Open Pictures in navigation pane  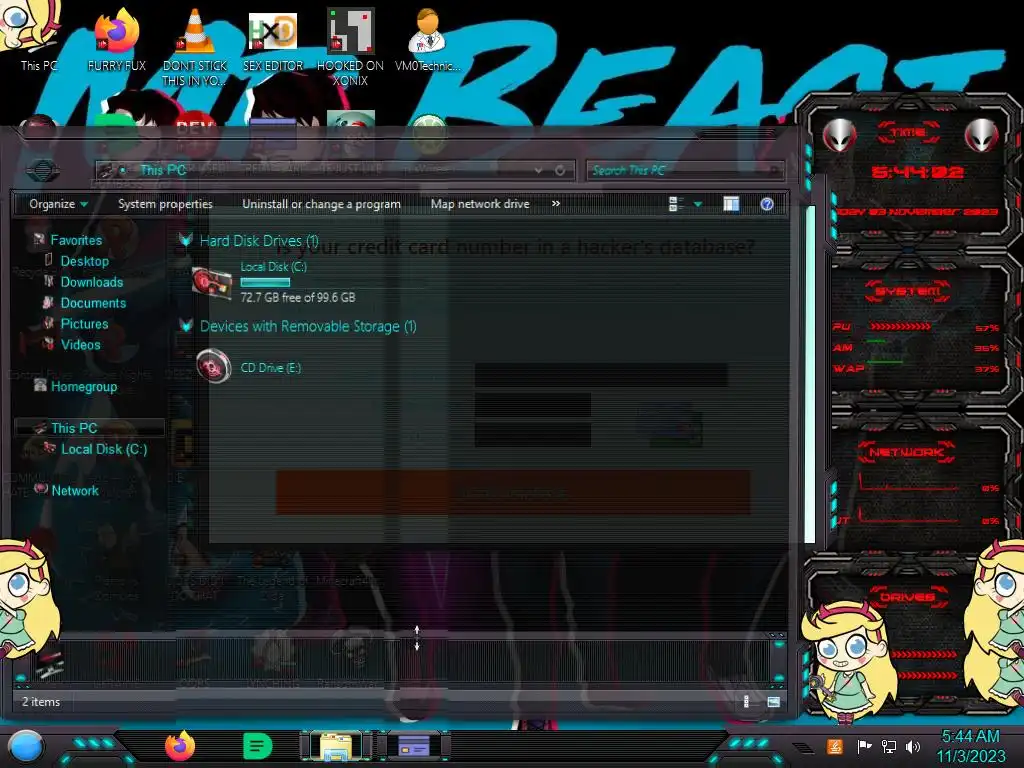point(84,323)
